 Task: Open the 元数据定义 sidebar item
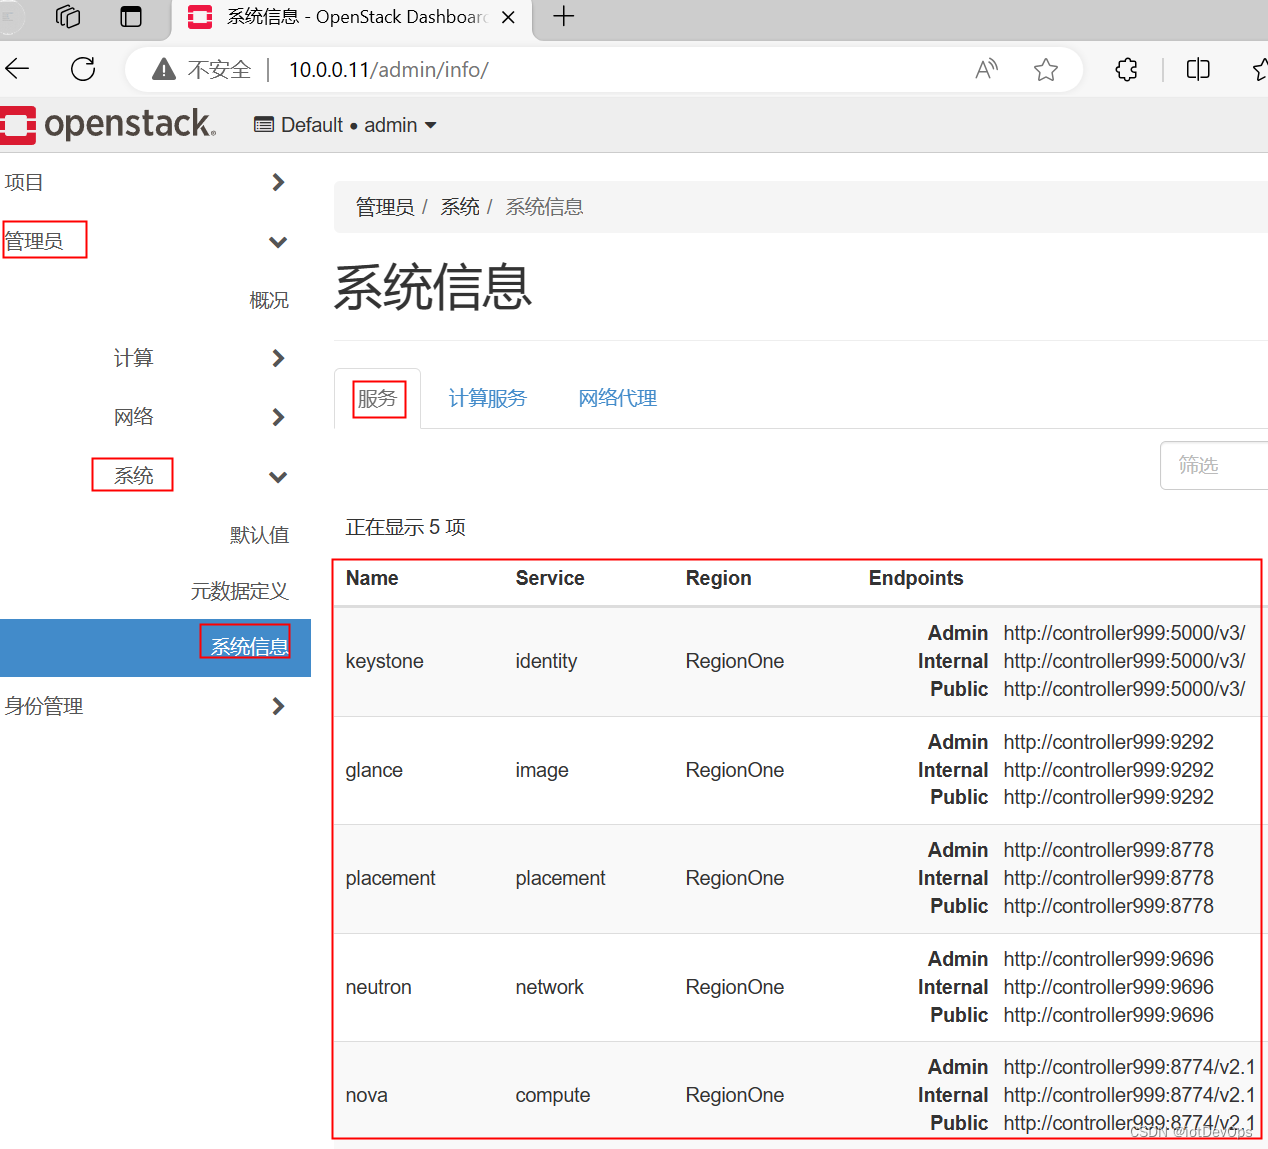point(240,591)
